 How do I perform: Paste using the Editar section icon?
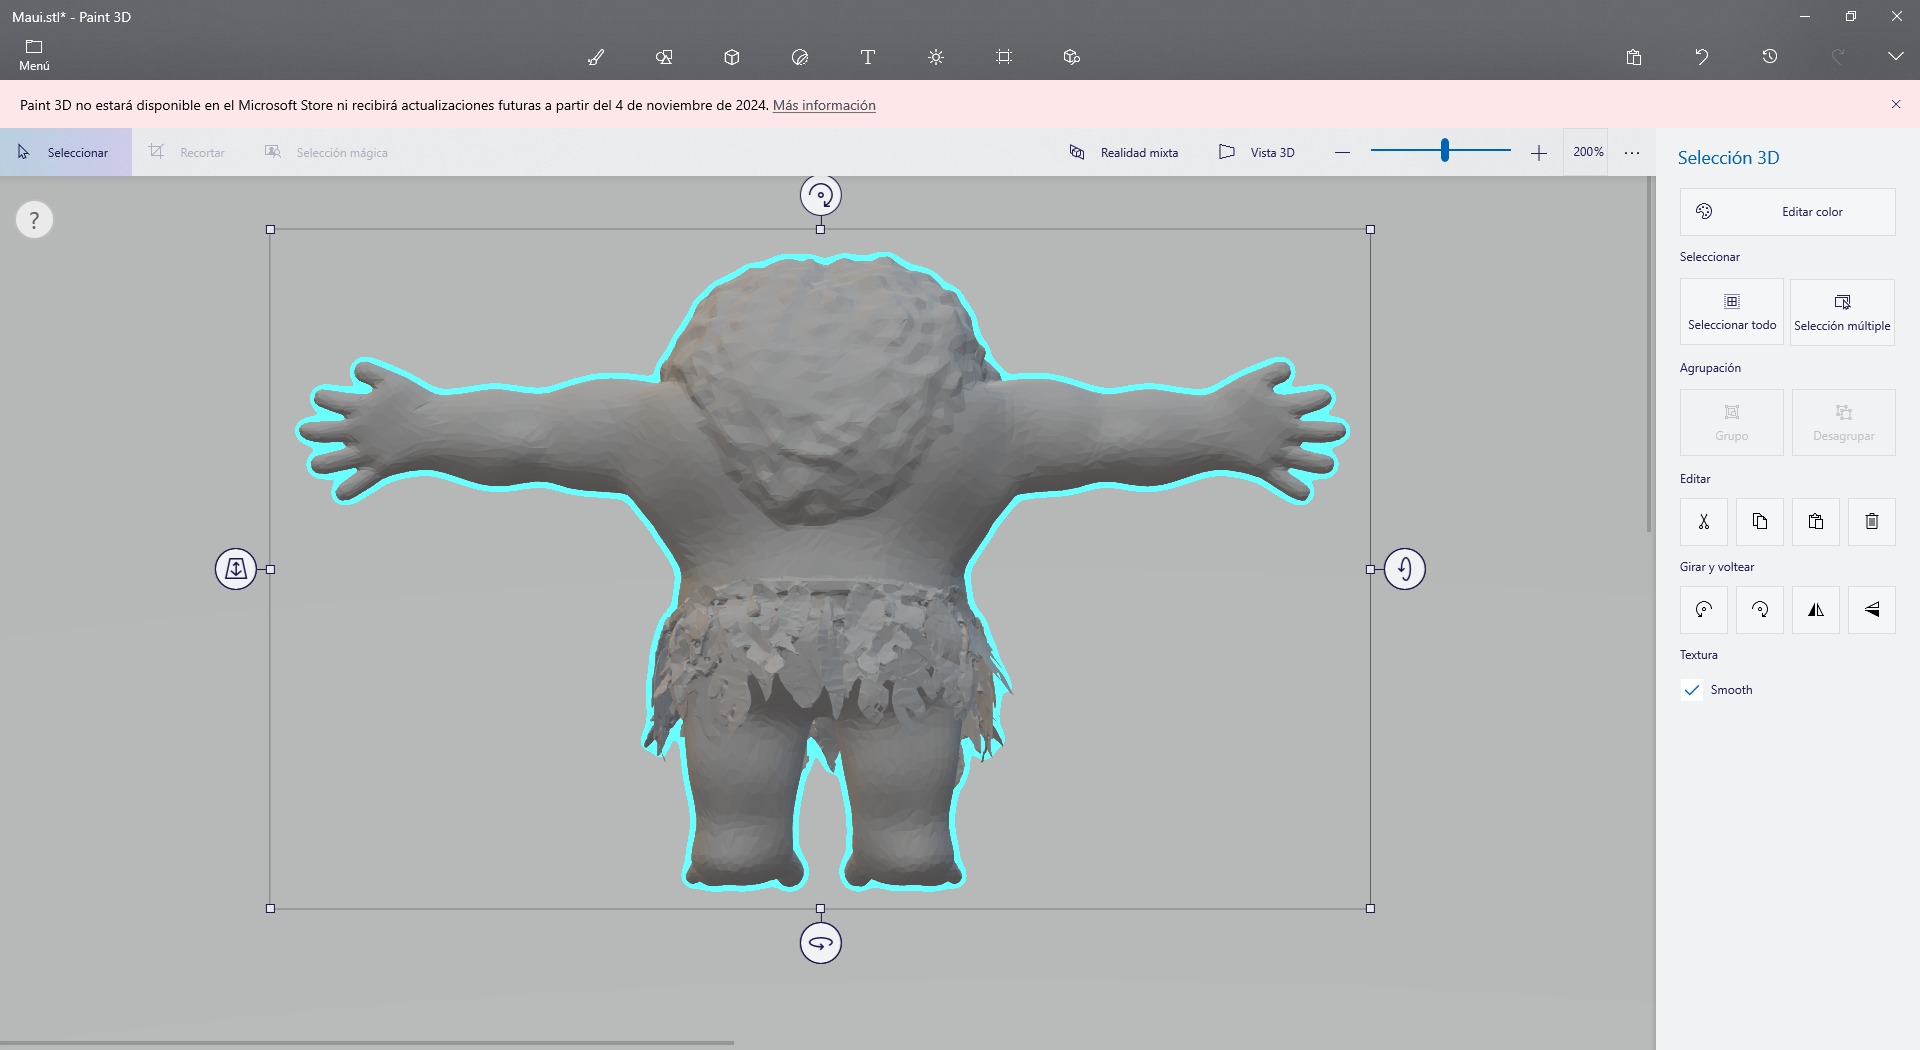tap(1816, 521)
